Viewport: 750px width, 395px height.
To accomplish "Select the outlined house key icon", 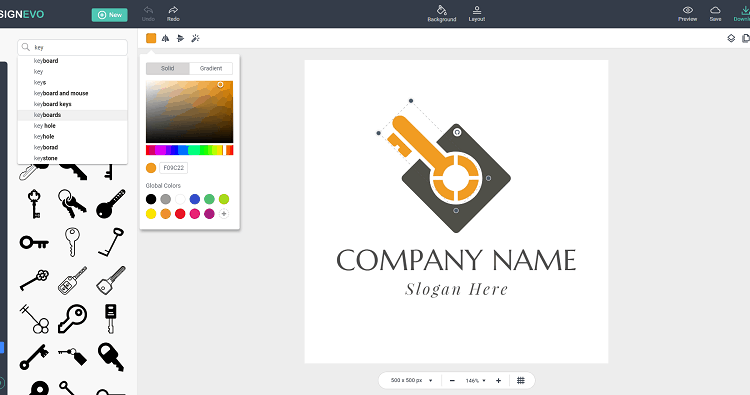I will coord(72,242).
